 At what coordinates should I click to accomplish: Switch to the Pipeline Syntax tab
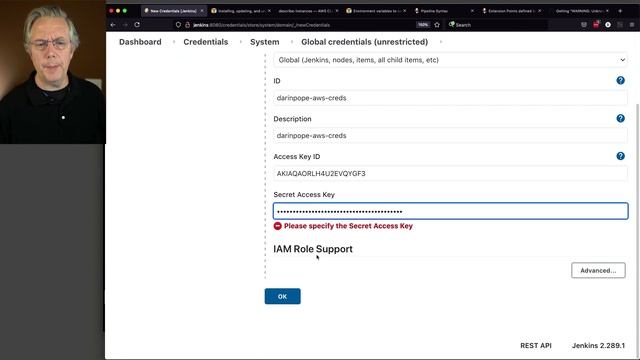[444, 11]
